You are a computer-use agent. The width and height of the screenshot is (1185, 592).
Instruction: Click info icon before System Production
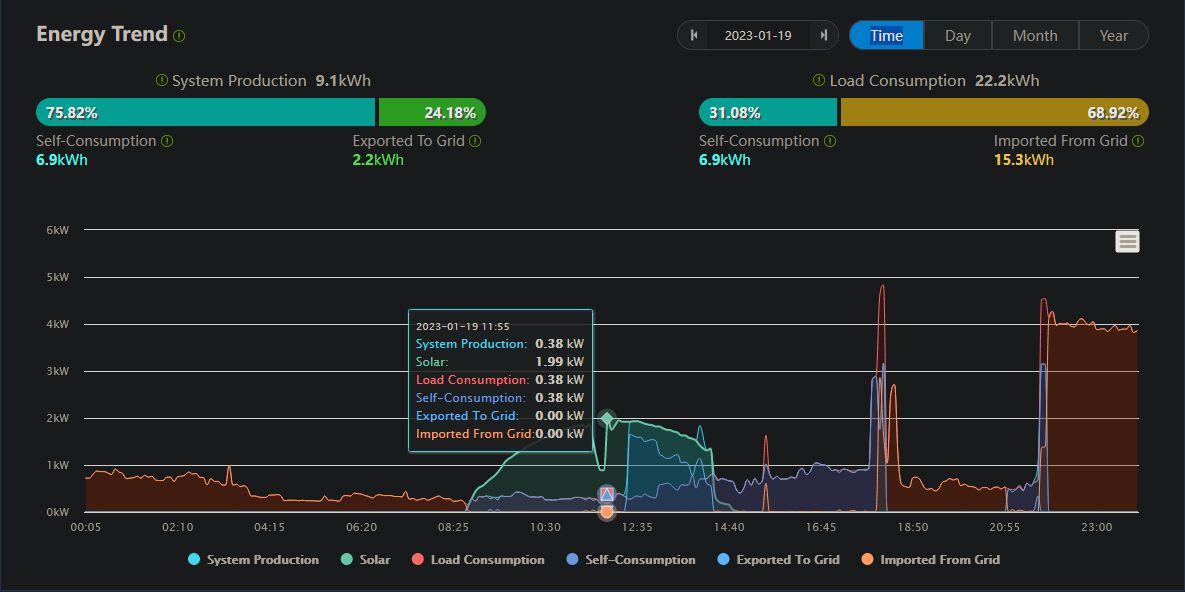pos(161,81)
